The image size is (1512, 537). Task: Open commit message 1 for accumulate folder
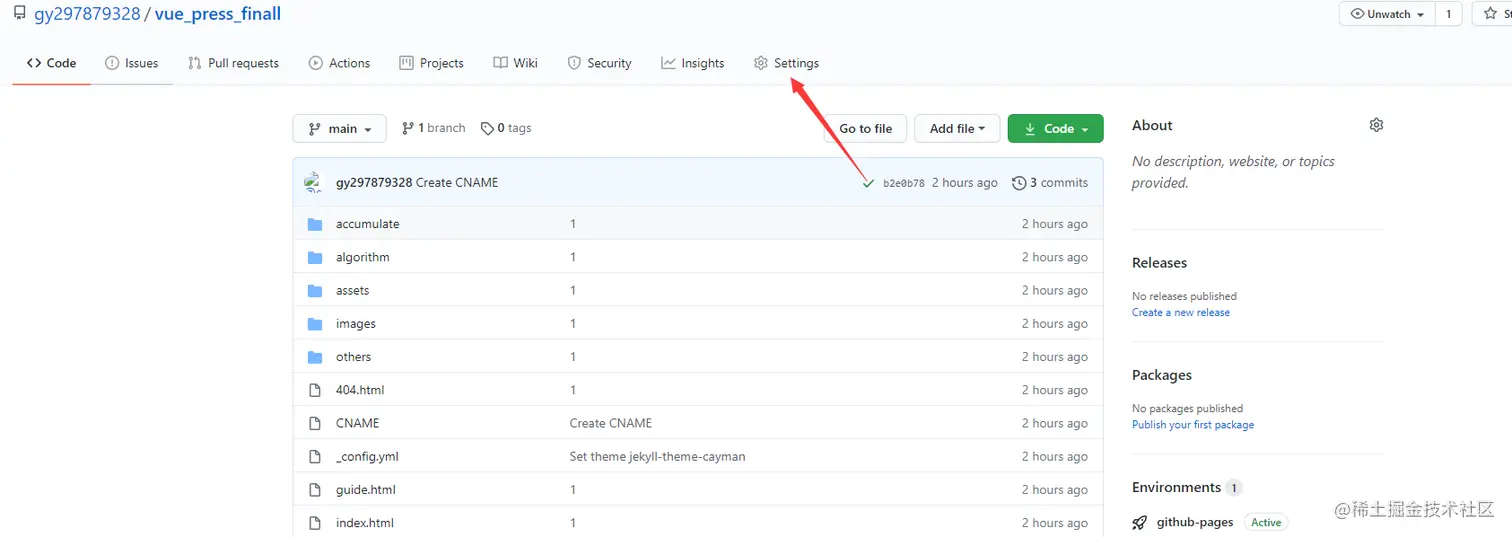pos(573,224)
